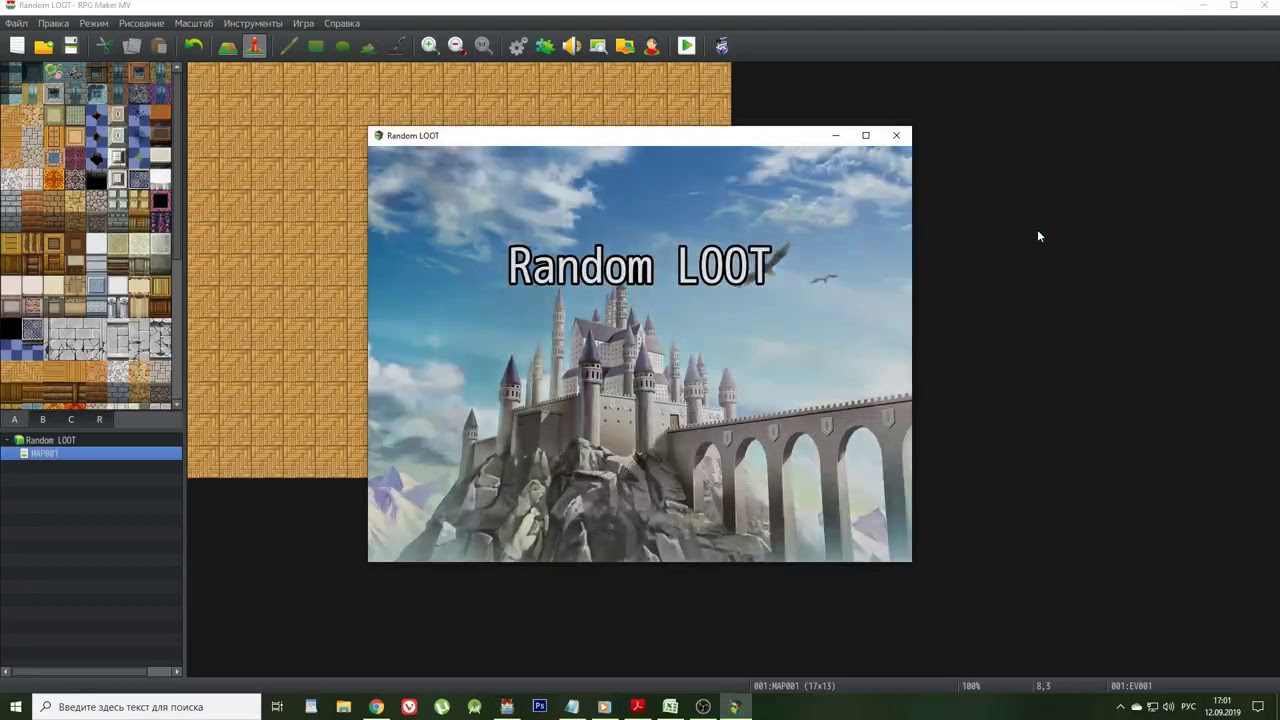Save the project with the floppy disk icon
Screen dimensions: 1280x720
71,45
